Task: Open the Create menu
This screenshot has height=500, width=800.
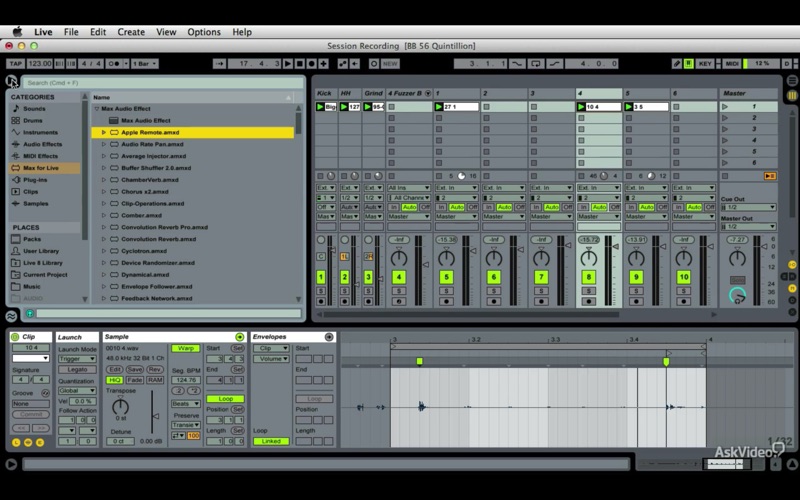Action: click(131, 32)
